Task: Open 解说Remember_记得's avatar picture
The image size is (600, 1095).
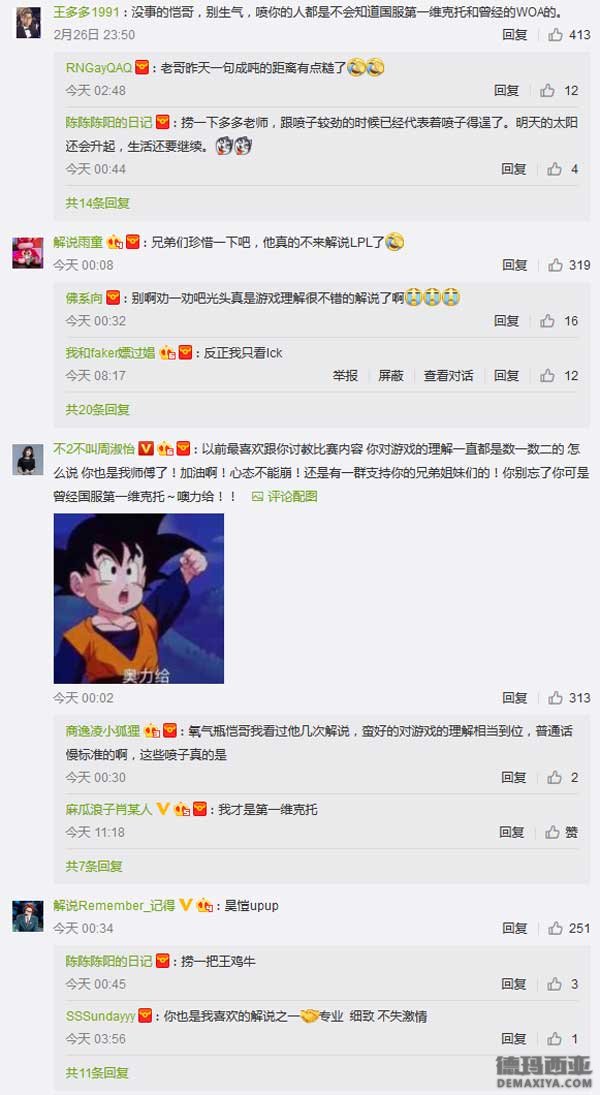Action: pos(28,916)
